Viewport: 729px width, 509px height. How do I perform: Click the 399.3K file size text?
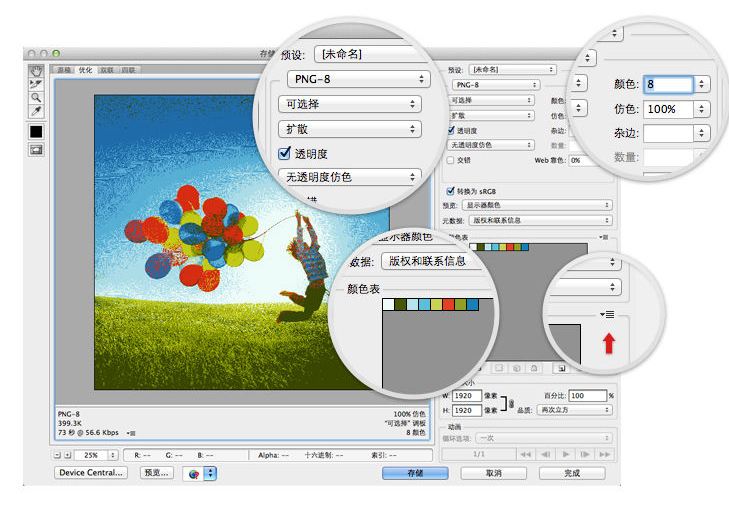(x=70, y=423)
